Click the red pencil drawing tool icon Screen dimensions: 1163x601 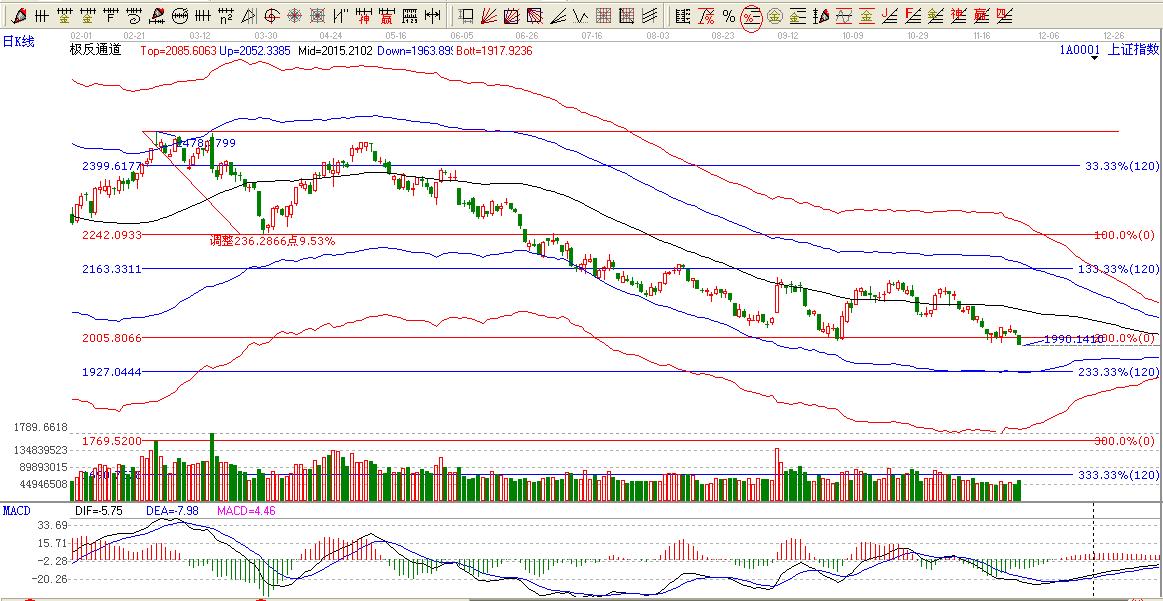(x=19, y=16)
